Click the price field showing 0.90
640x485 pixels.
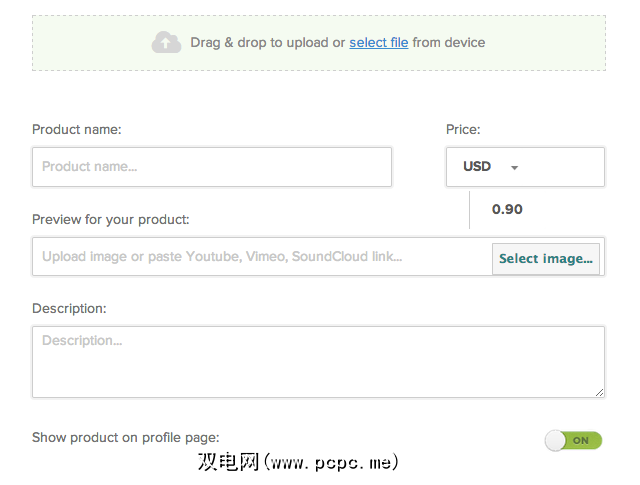point(507,210)
